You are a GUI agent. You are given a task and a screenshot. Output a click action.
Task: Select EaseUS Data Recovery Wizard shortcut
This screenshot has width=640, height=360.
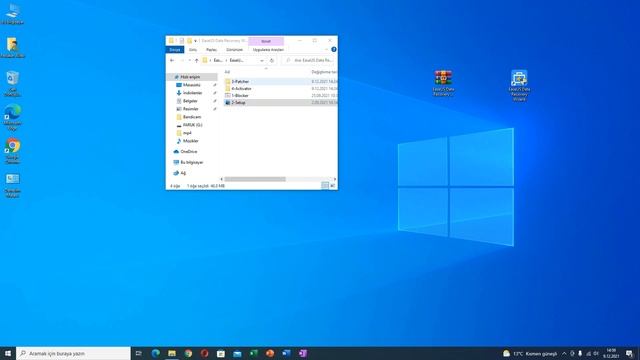(519, 85)
